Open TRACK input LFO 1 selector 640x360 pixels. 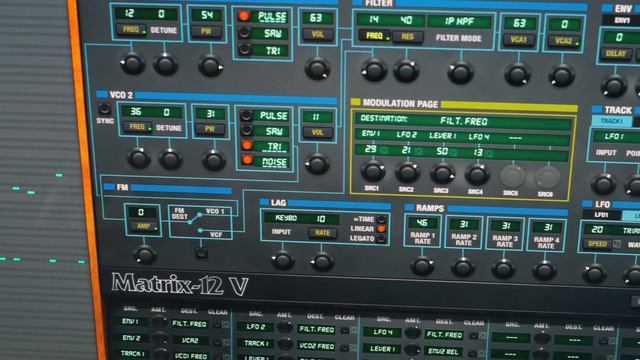click(x=614, y=136)
